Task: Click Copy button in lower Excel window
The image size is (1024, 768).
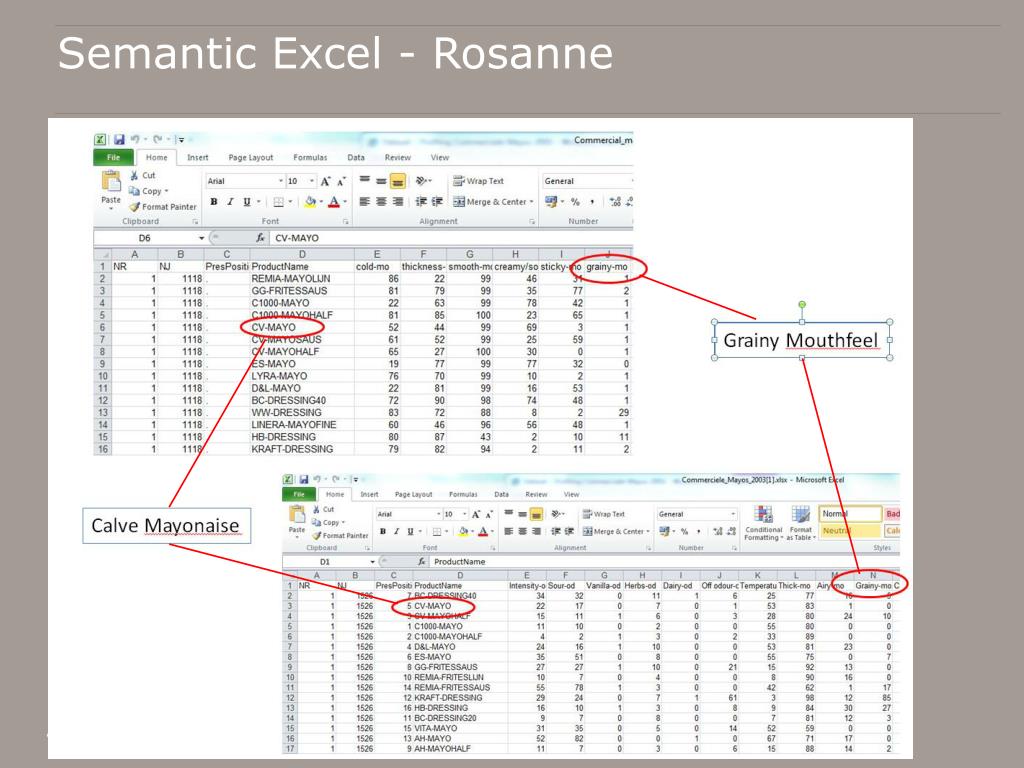Action: coord(327,522)
